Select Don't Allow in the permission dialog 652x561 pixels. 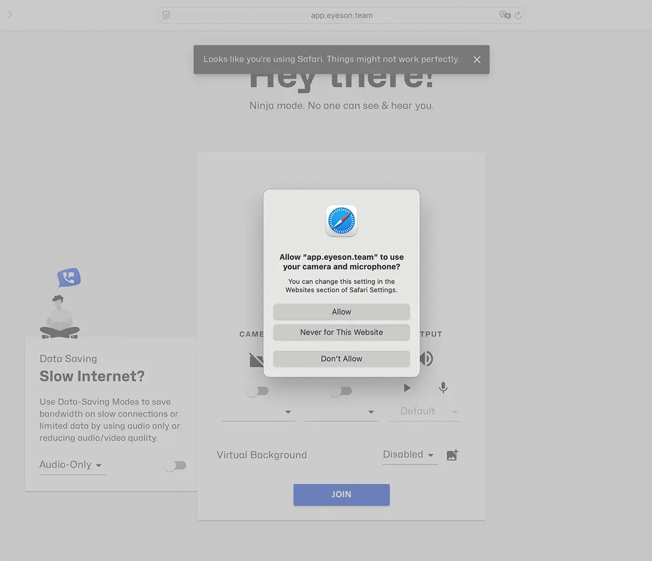tap(341, 359)
